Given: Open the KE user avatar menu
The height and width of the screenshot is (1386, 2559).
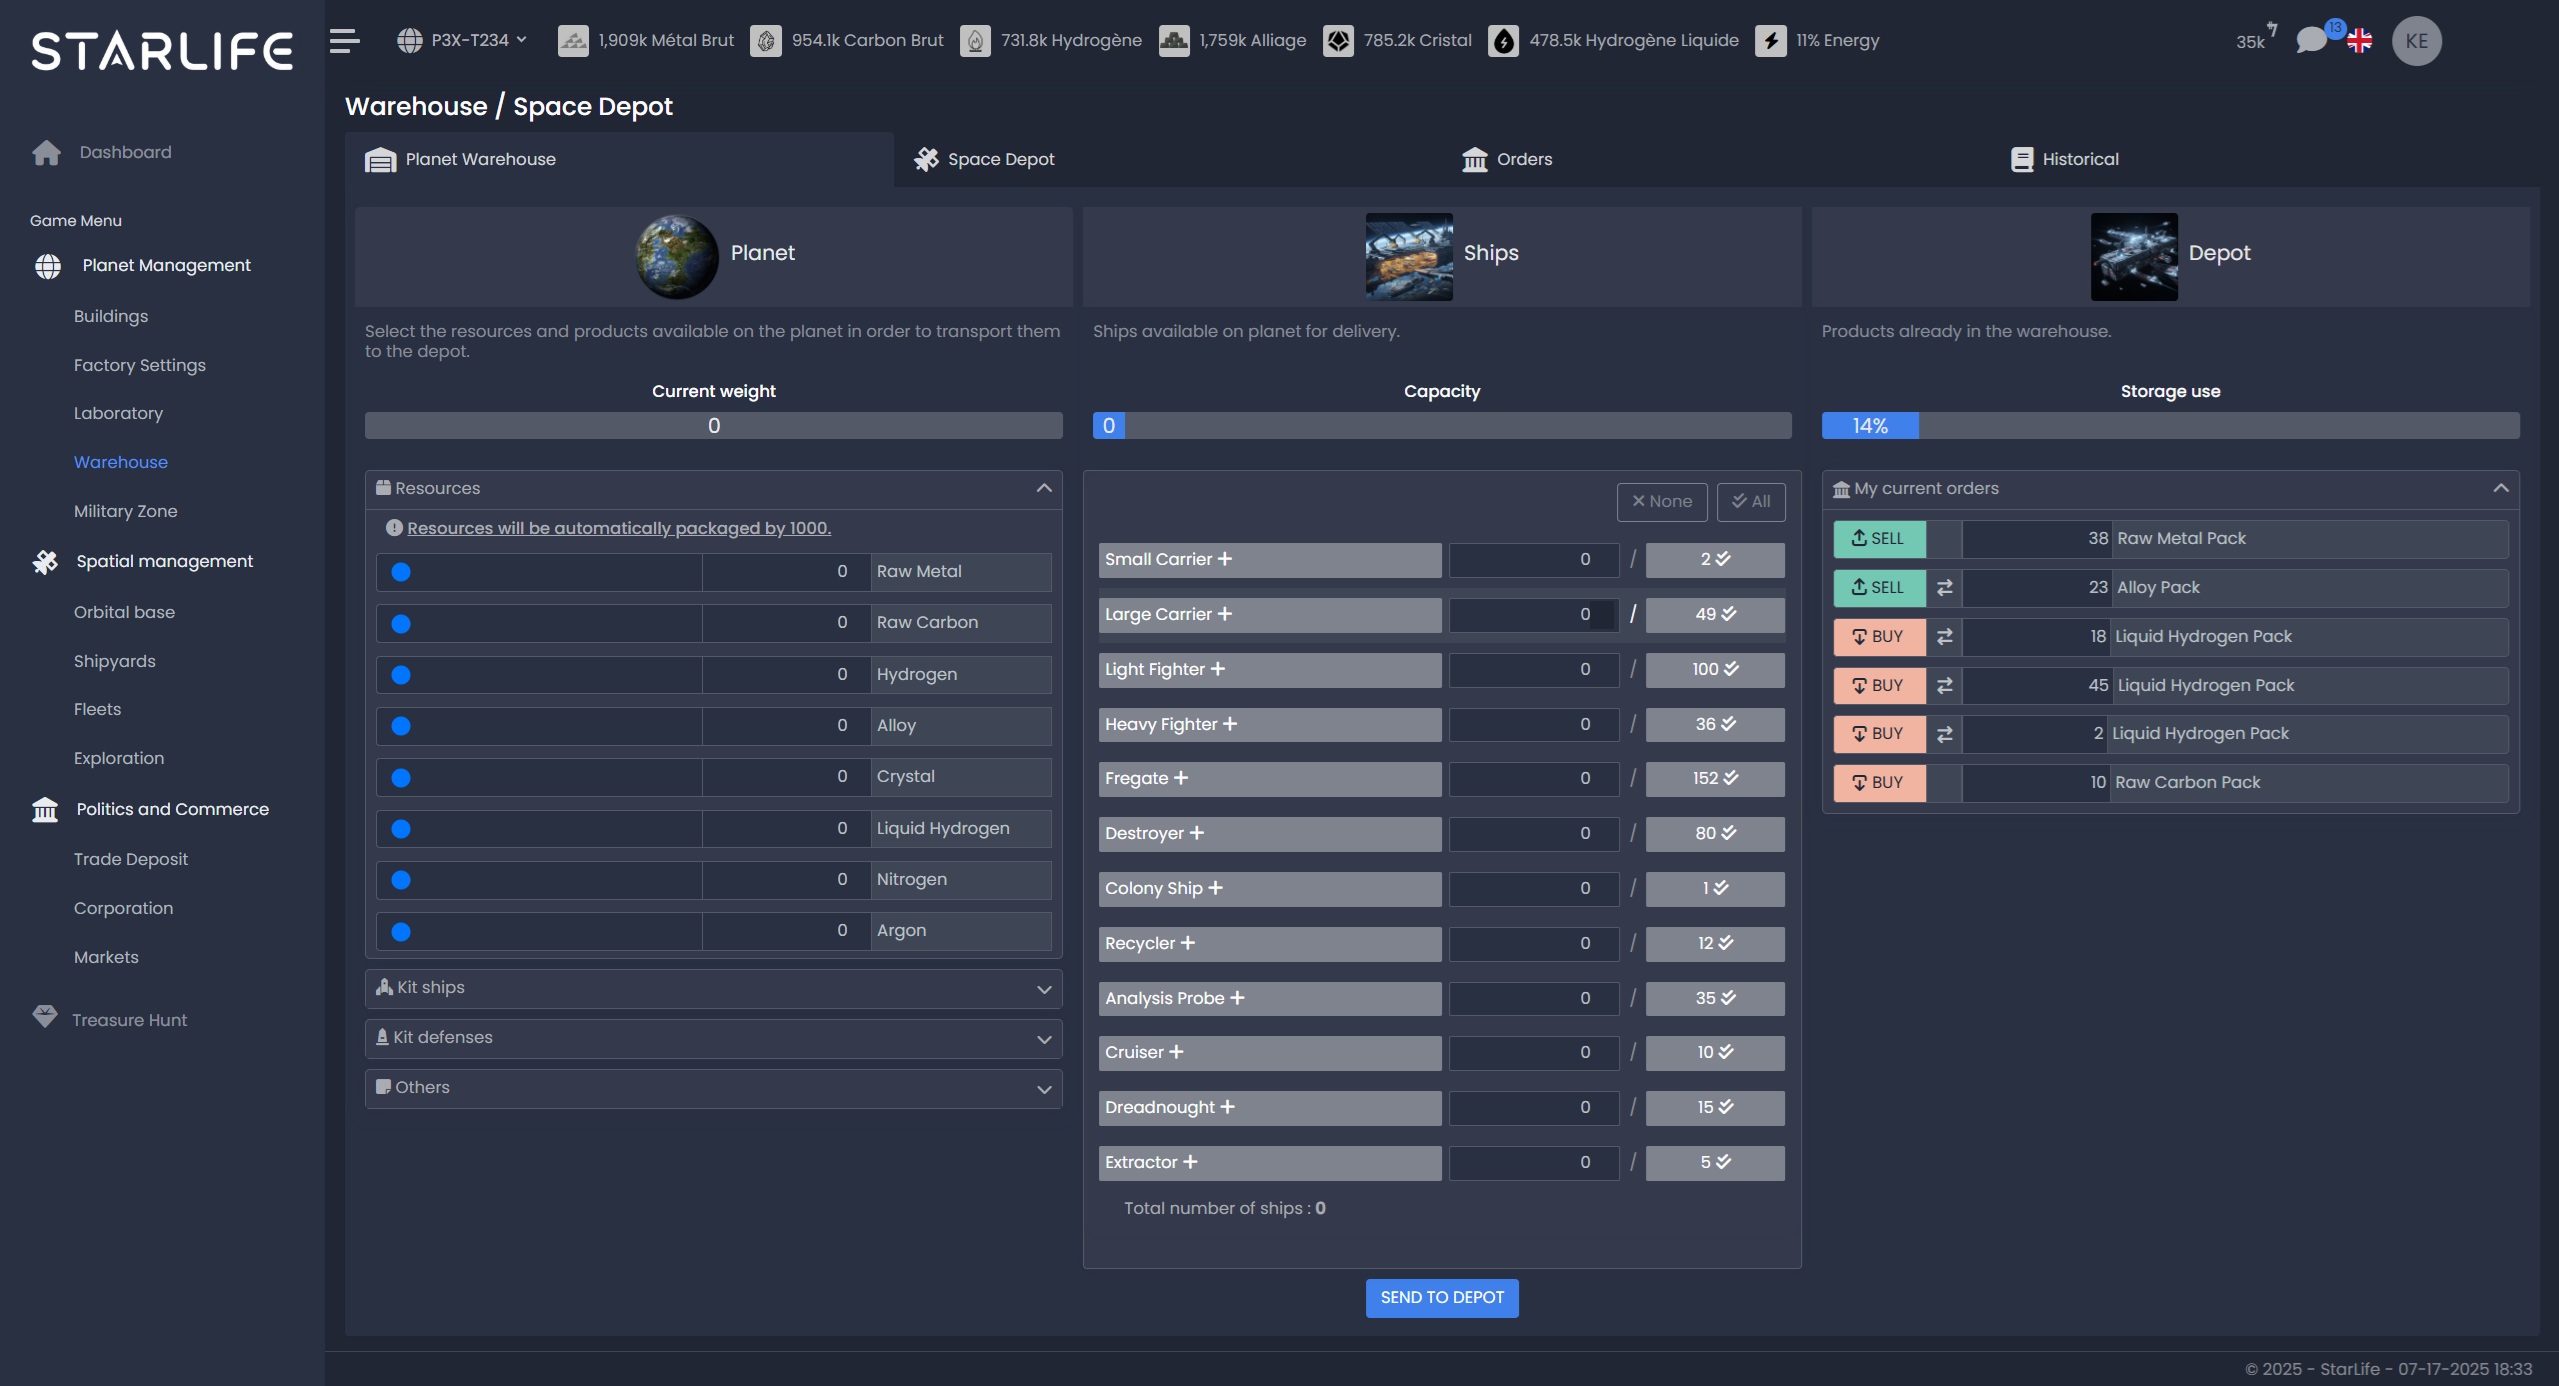Looking at the screenshot, I should [x=2417, y=41].
